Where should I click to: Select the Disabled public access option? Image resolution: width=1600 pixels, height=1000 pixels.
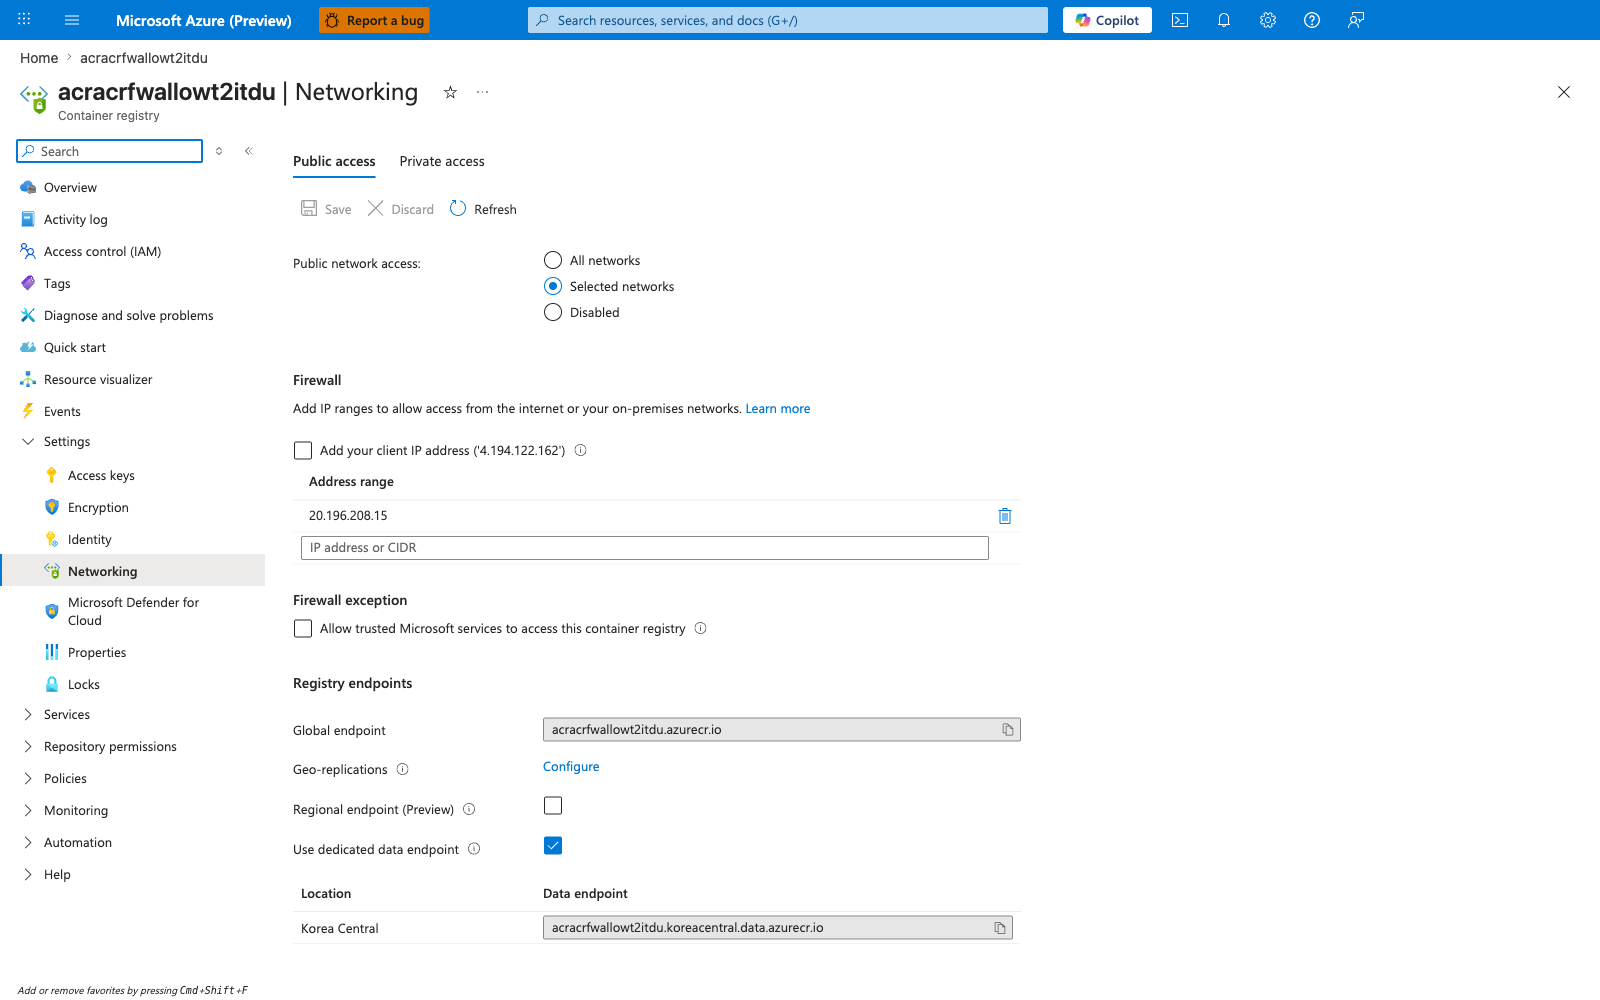553,312
